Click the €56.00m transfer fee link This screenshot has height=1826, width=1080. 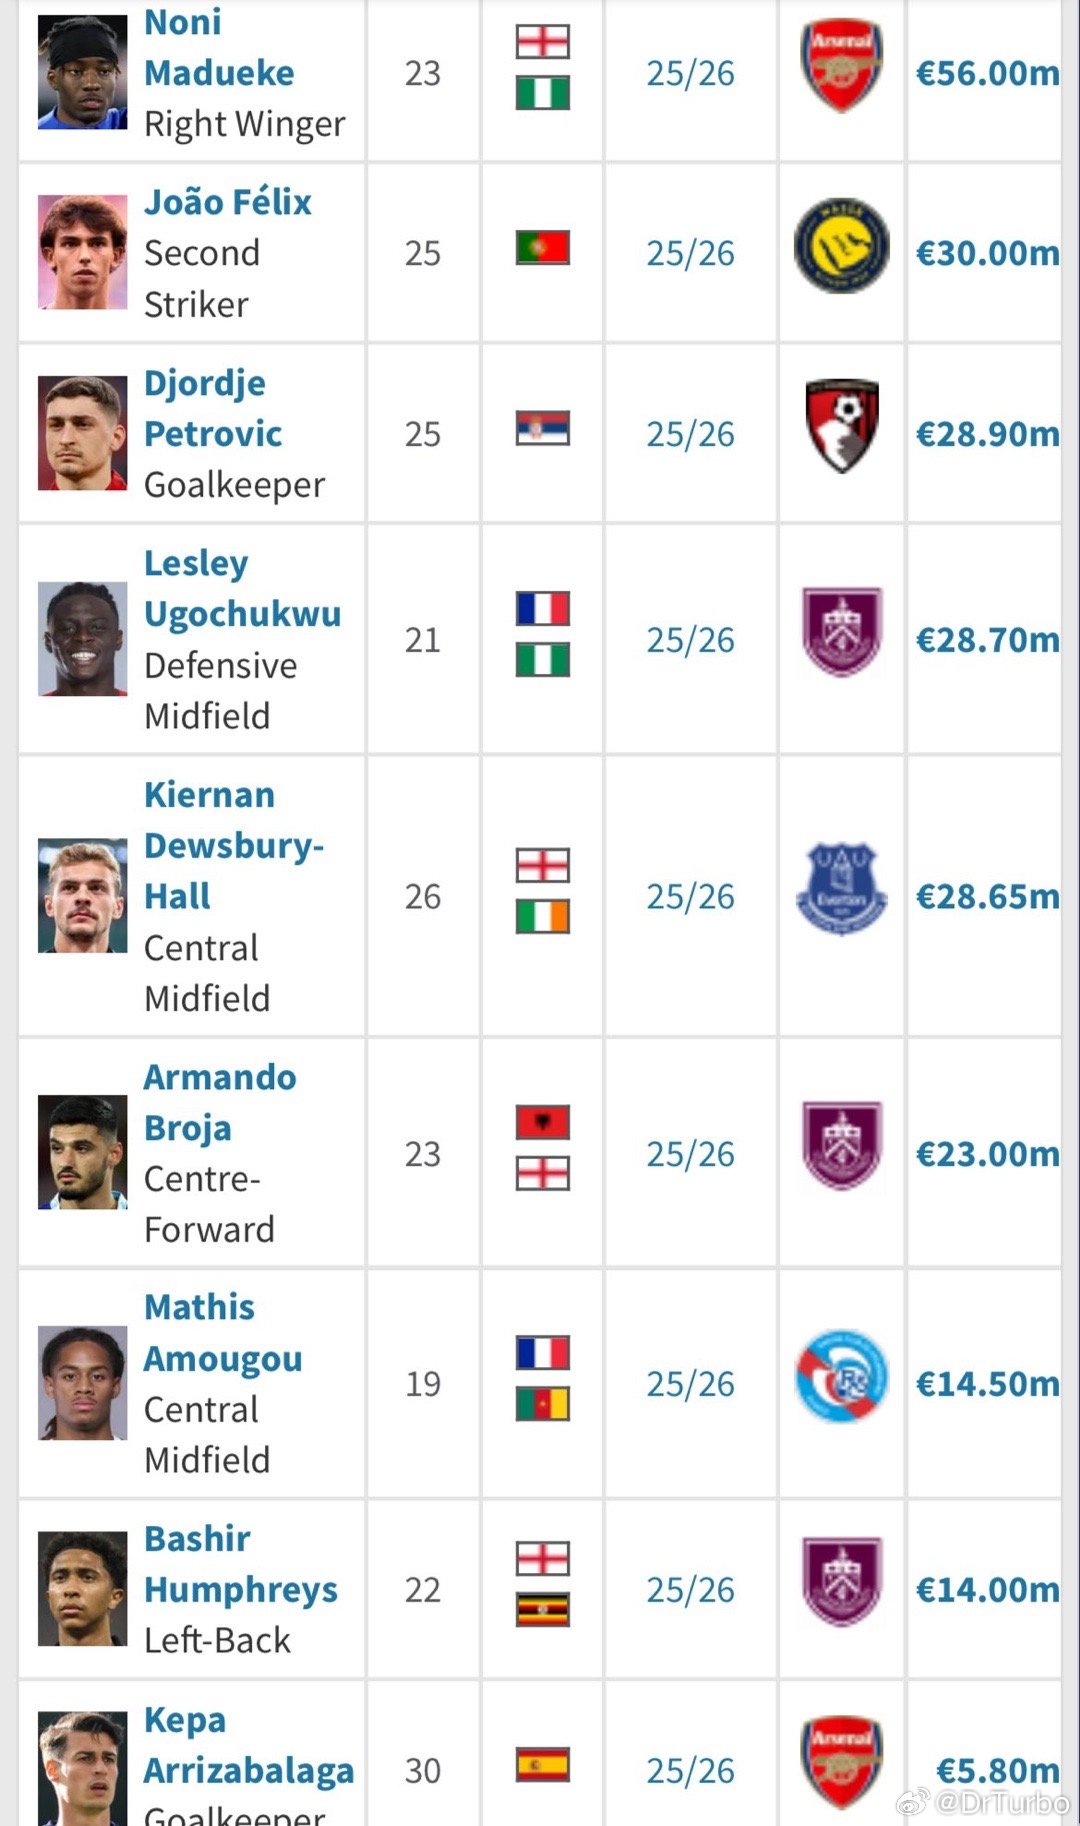pyautogui.click(x=987, y=73)
